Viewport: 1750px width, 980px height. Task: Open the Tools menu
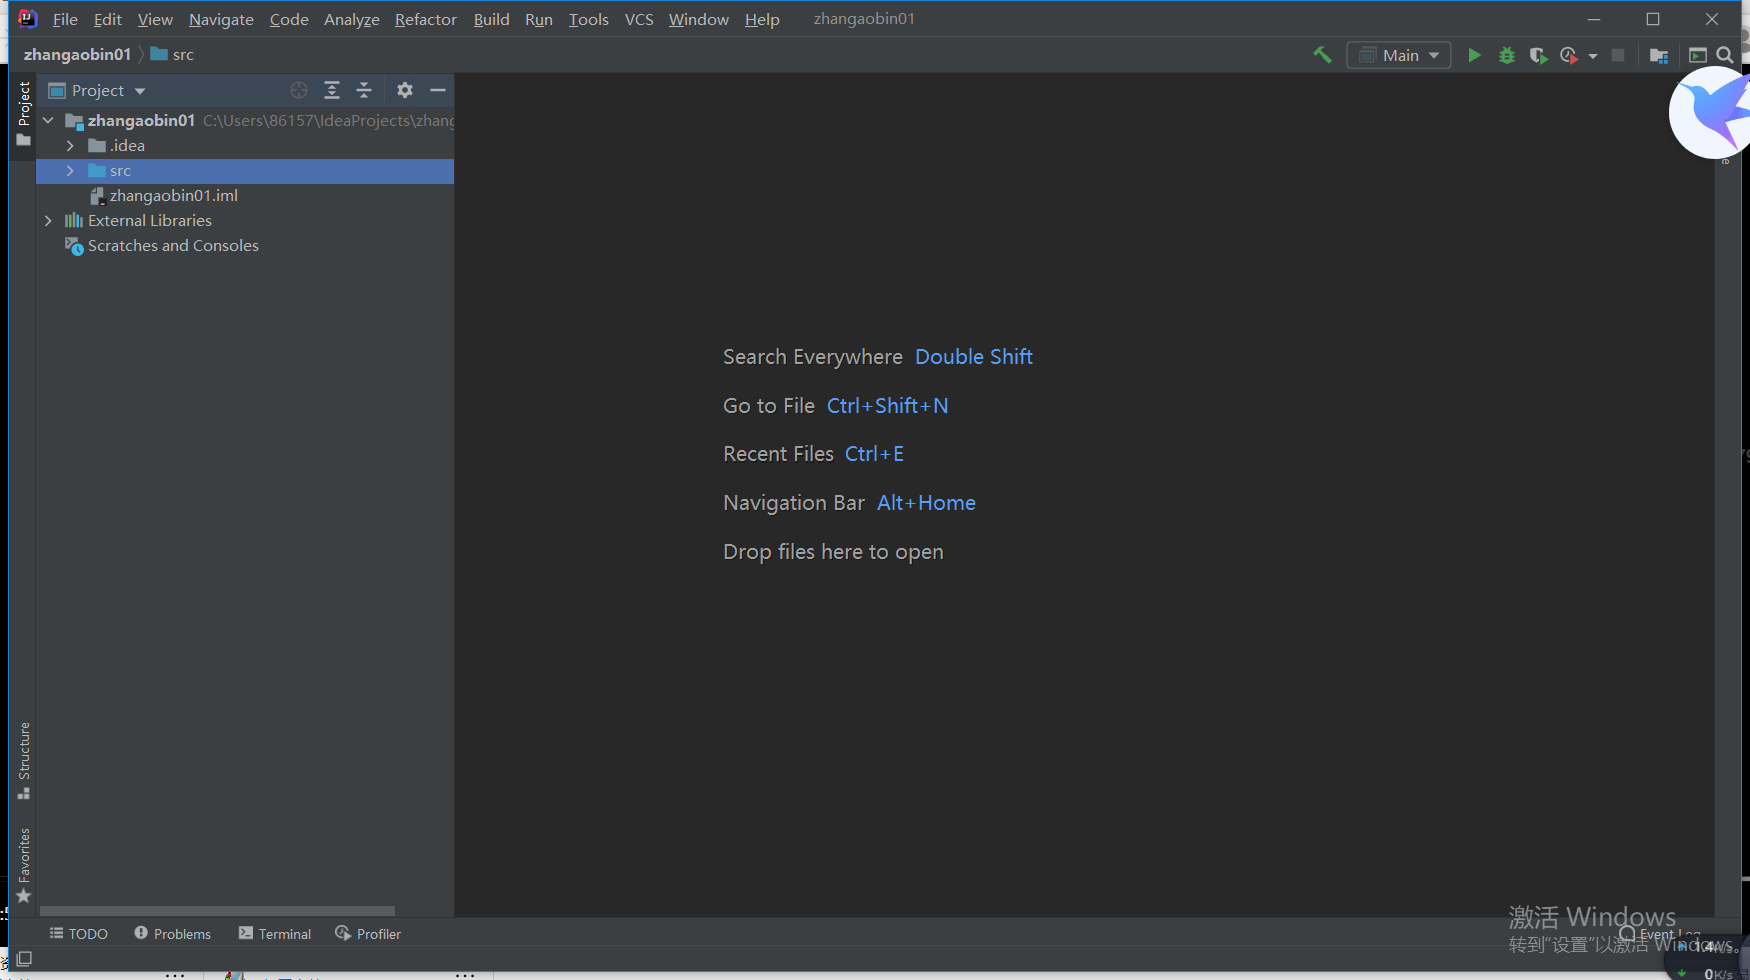588,19
